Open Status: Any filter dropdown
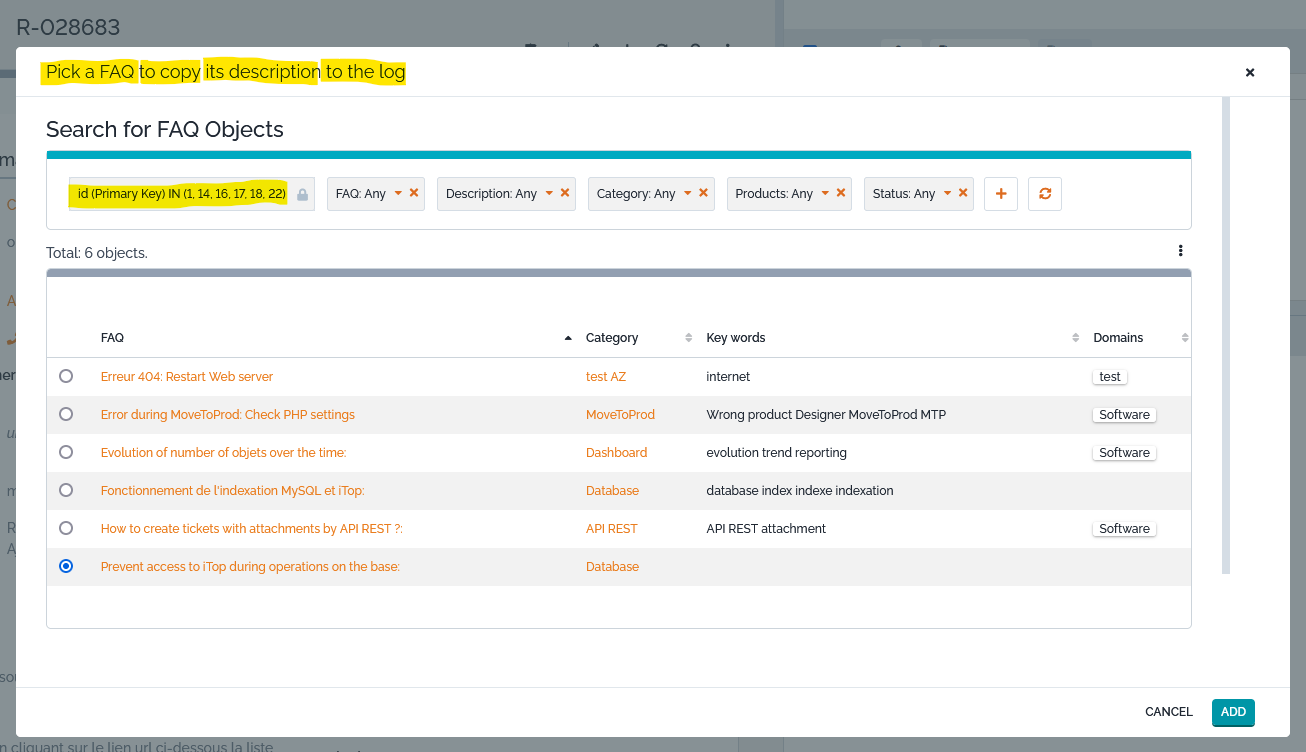This screenshot has width=1306, height=752. pyautogui.click(x=947, y=193)
